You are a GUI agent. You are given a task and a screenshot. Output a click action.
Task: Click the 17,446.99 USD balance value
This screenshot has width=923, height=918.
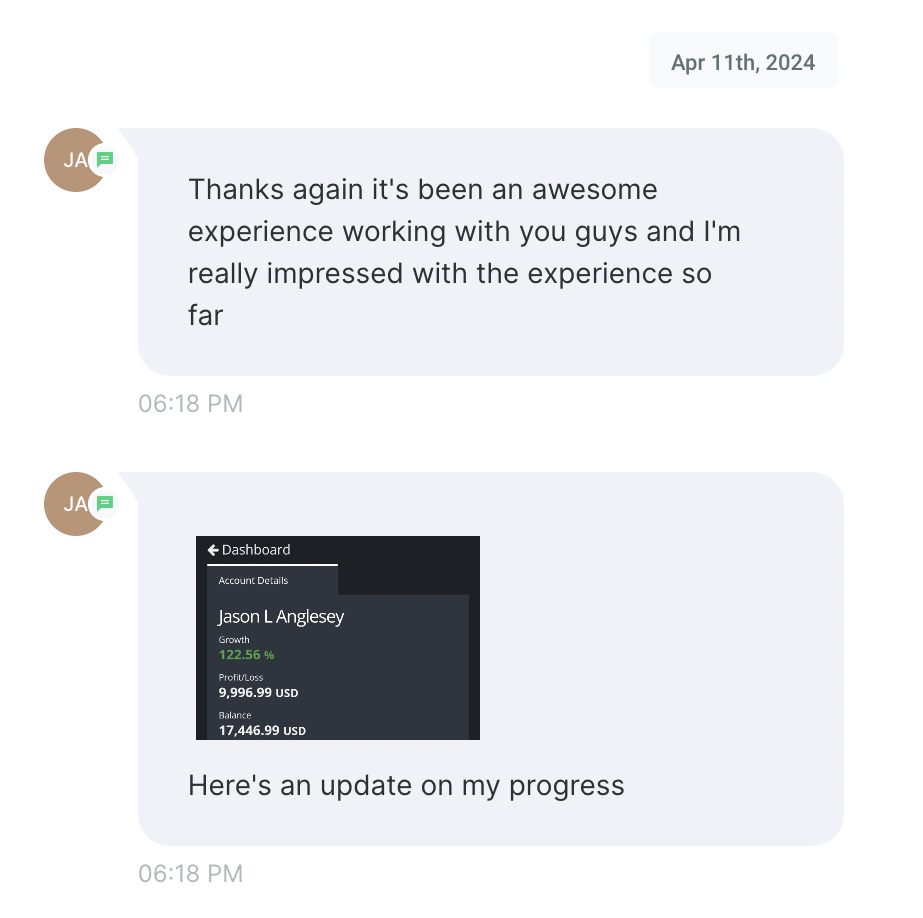(262, 730)
